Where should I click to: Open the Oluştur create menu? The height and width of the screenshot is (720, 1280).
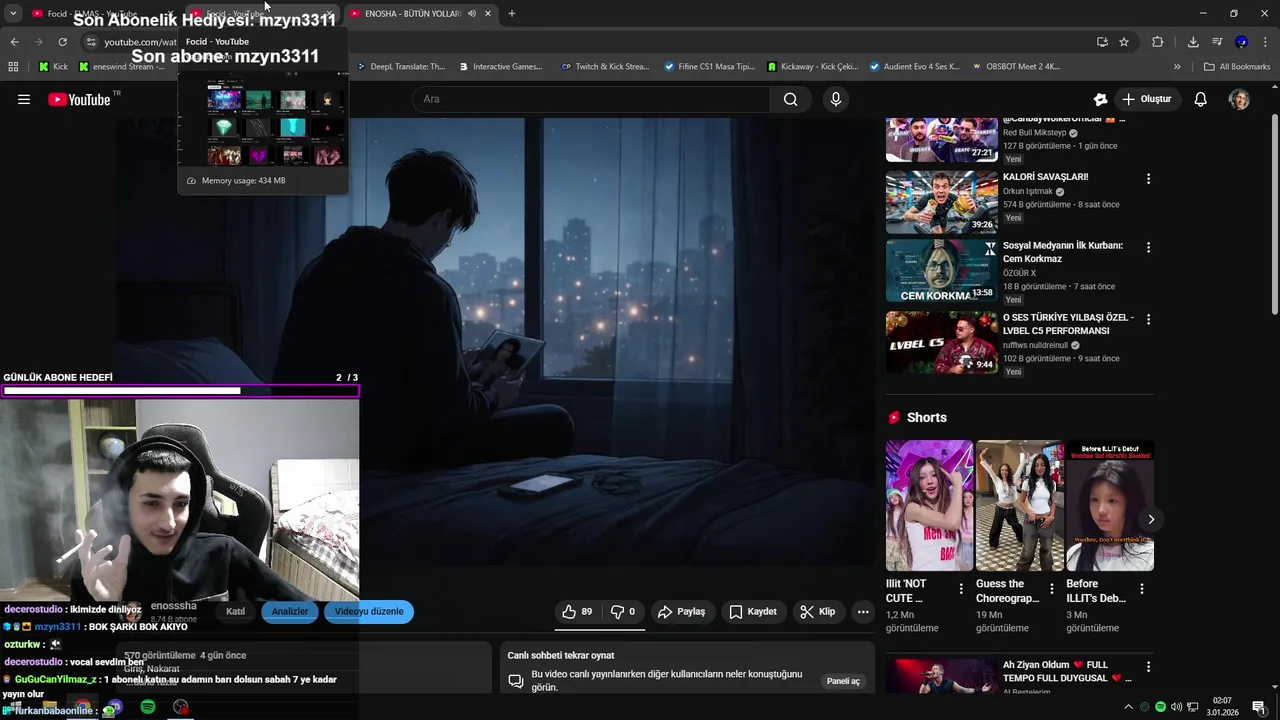(x=1146, y=99)
